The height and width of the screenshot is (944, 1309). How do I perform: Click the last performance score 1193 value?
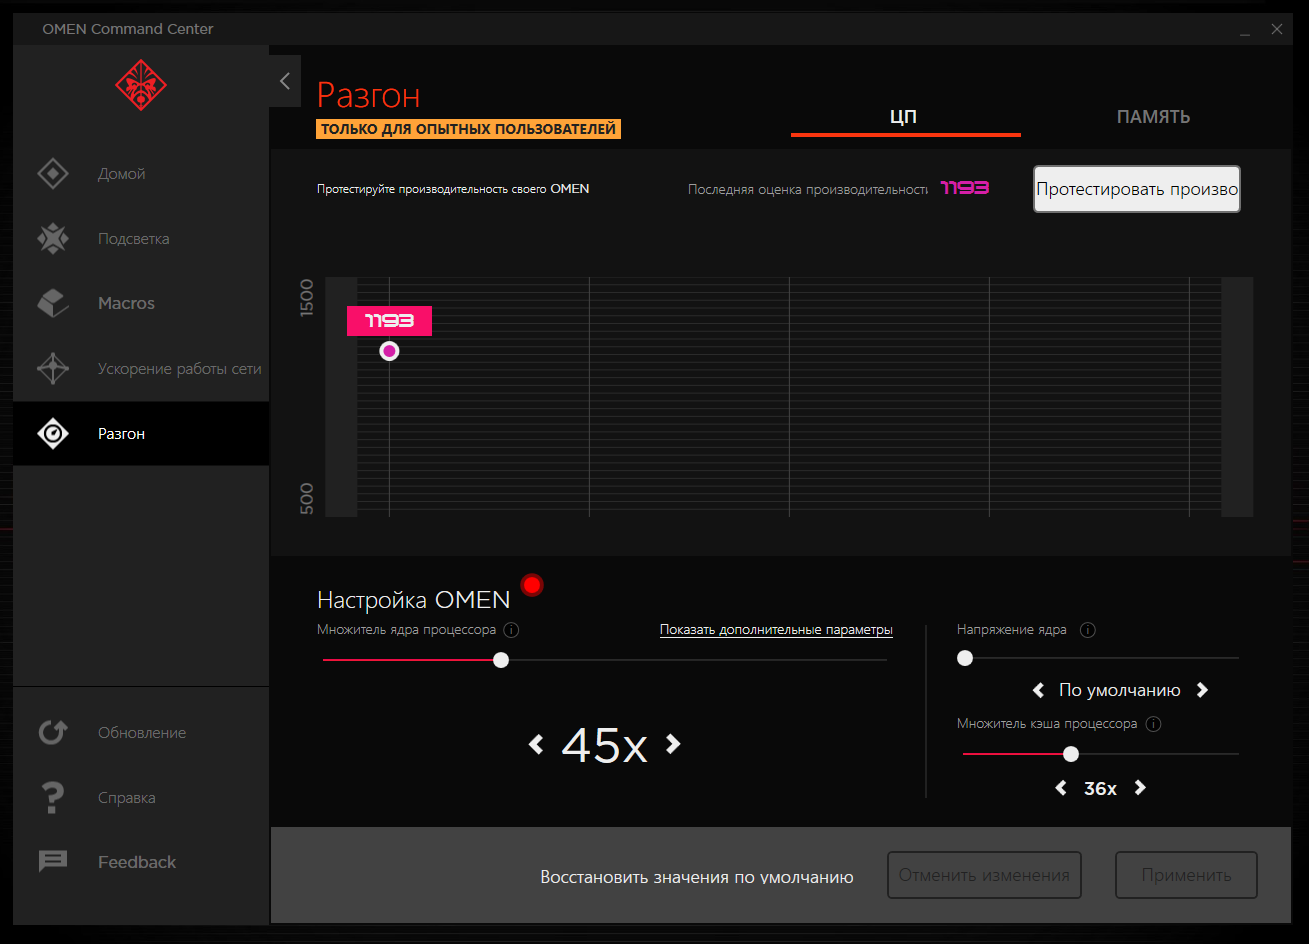(965, 188)
